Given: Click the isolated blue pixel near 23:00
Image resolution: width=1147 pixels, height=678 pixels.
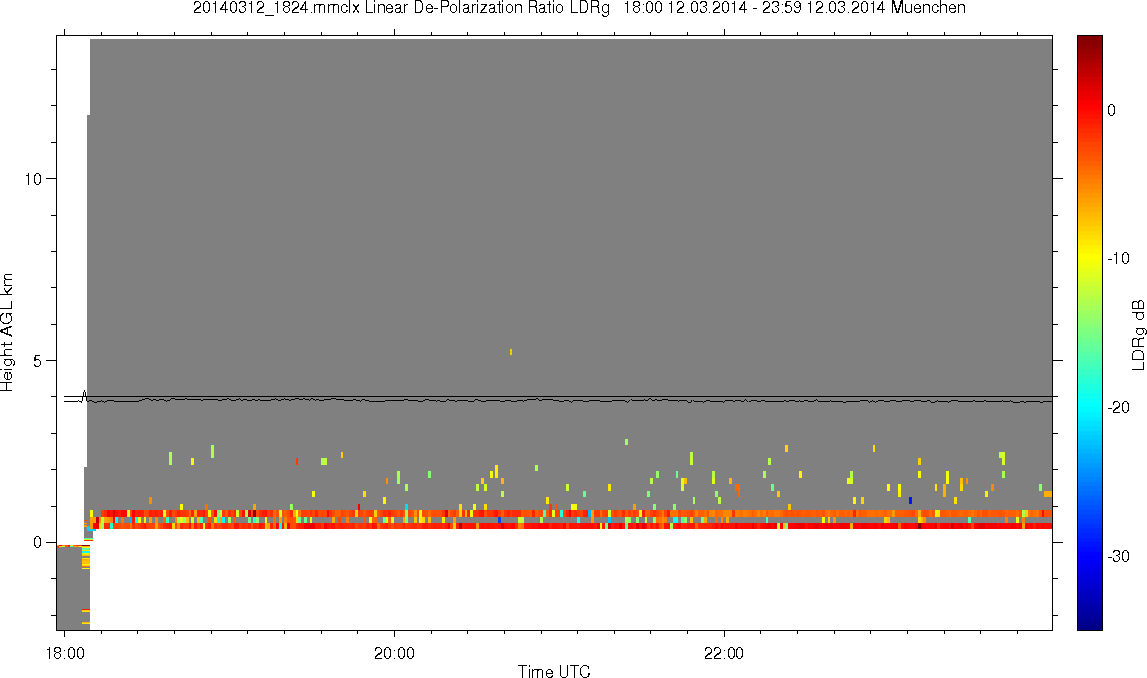Looking at the screenshot, I should [910, 500].
